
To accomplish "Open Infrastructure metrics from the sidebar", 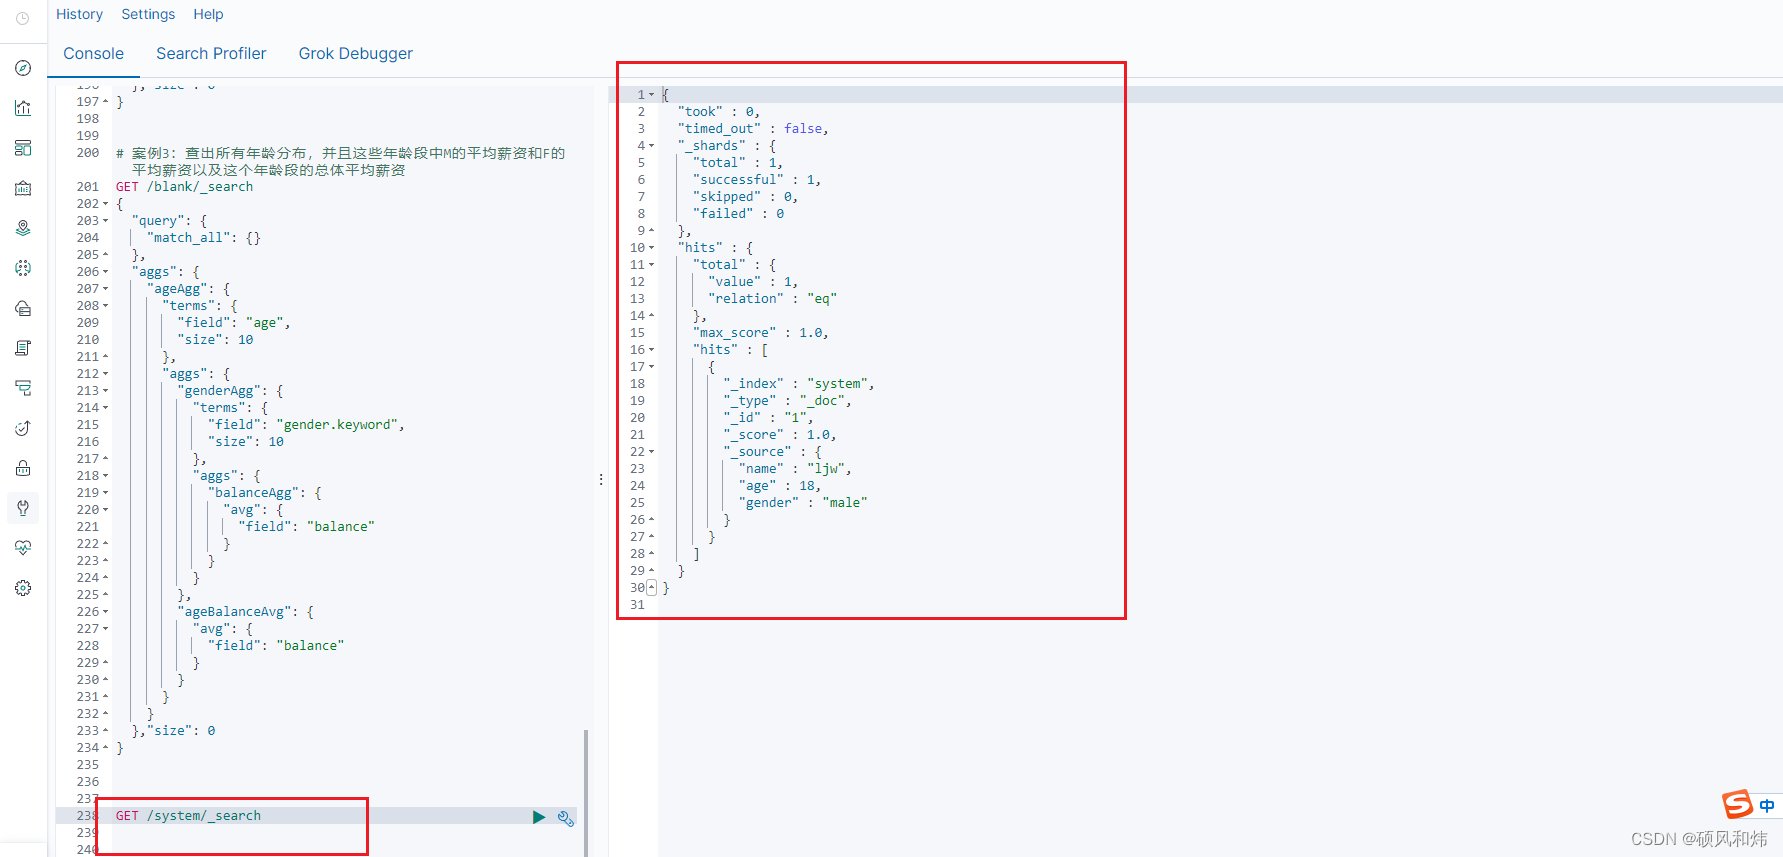I will pos(23,308).
